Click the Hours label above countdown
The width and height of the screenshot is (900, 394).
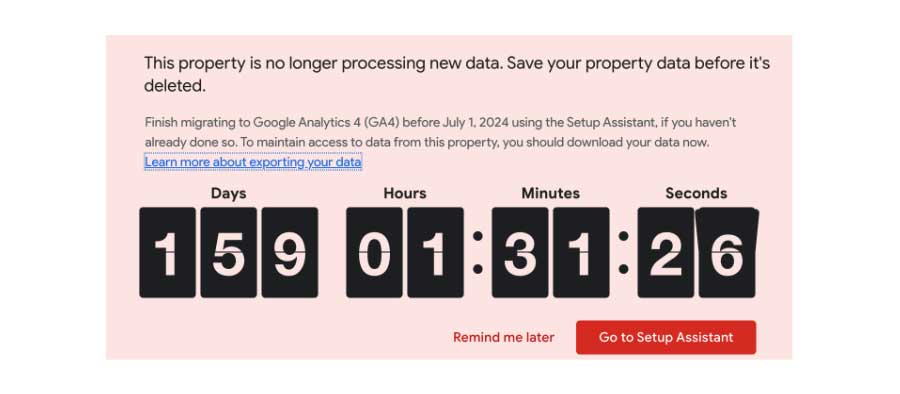pyautogui.click(x=405, y=194)
